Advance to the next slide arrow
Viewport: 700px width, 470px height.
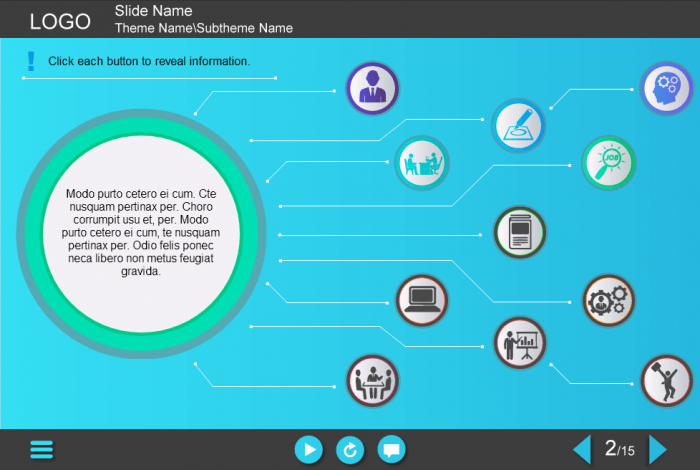(x=657, y=449)
